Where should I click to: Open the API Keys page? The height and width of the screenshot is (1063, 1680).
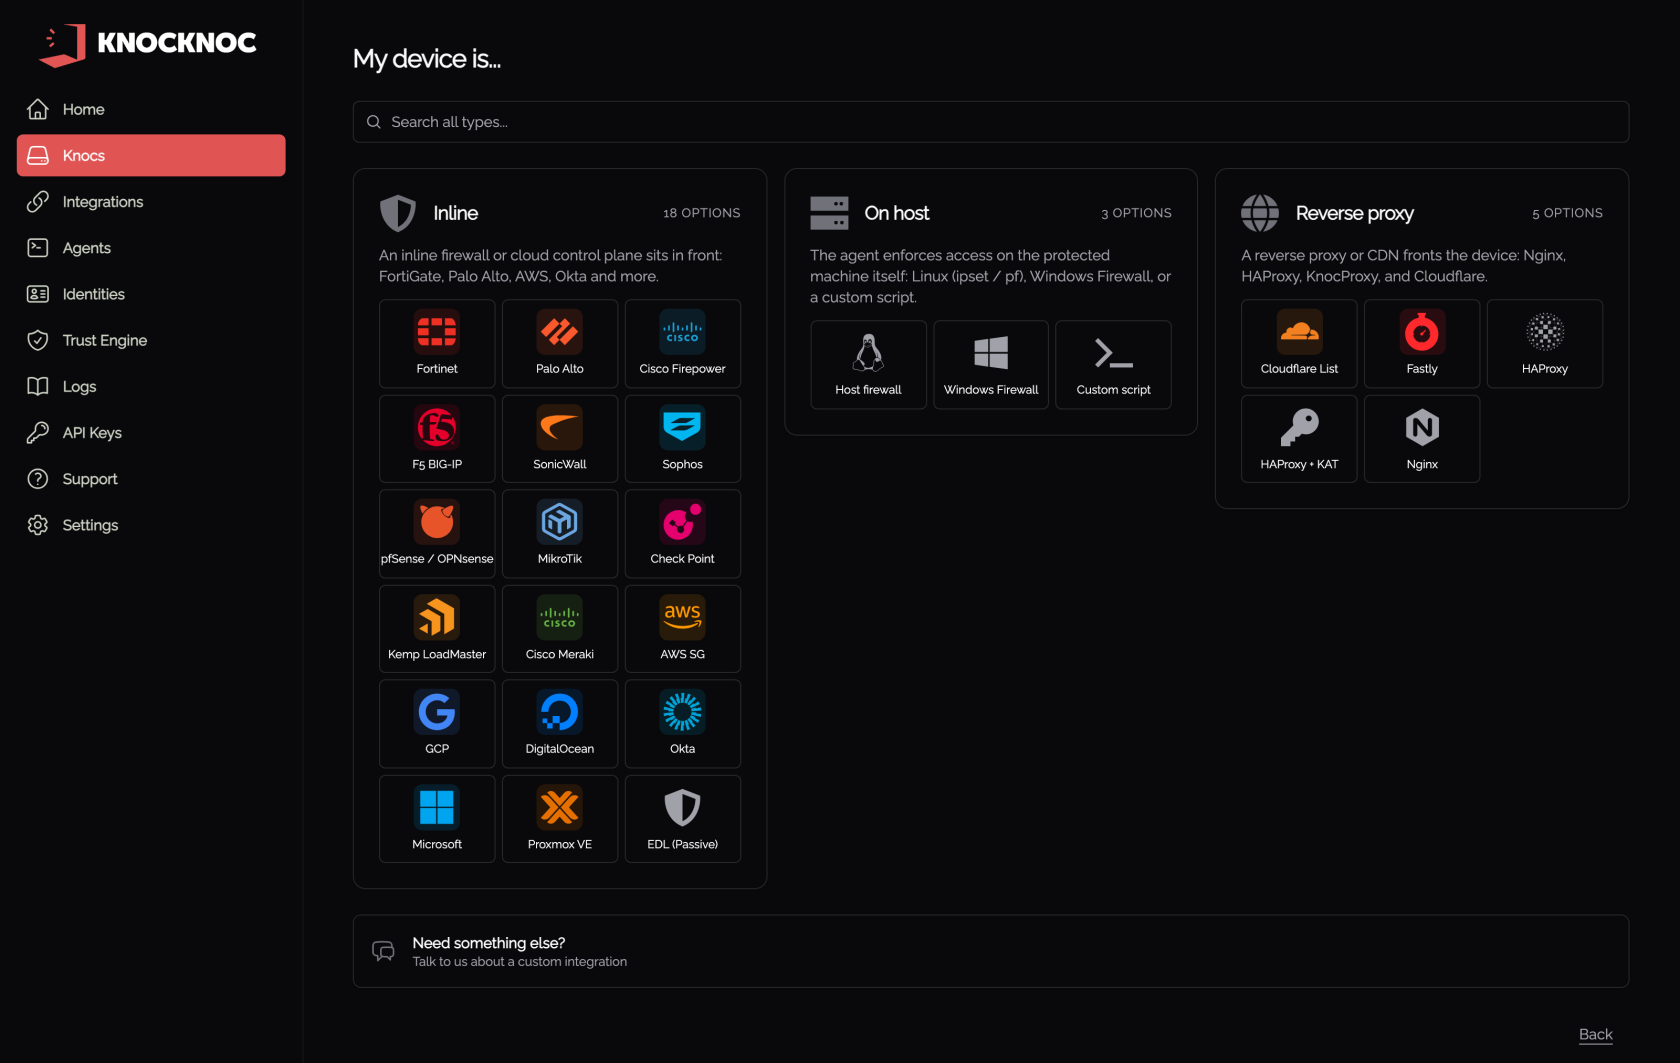tap(151, 432)
